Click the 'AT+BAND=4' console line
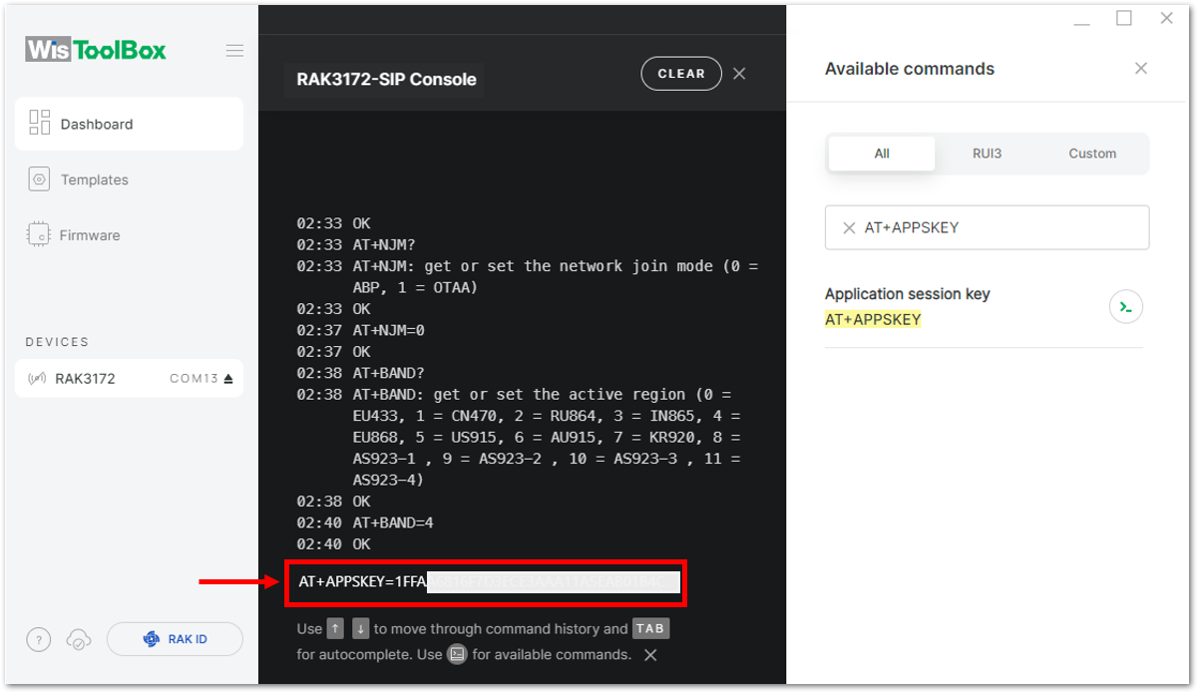This screenshot has width=1198, height=693. [393, 523]
